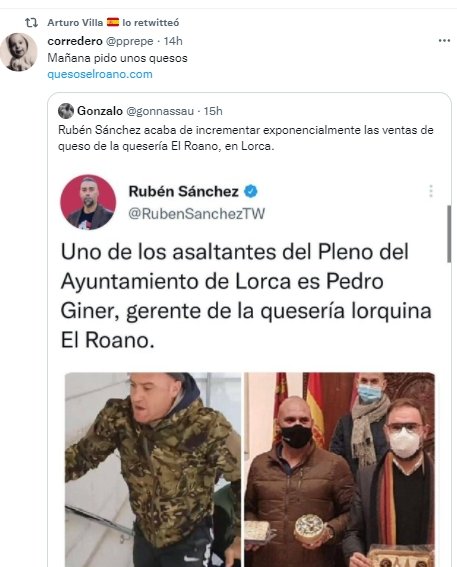Screen dimensions: 457x567
Task: Click the 14h timestamp on corredero's tweet
Action: 173,41
